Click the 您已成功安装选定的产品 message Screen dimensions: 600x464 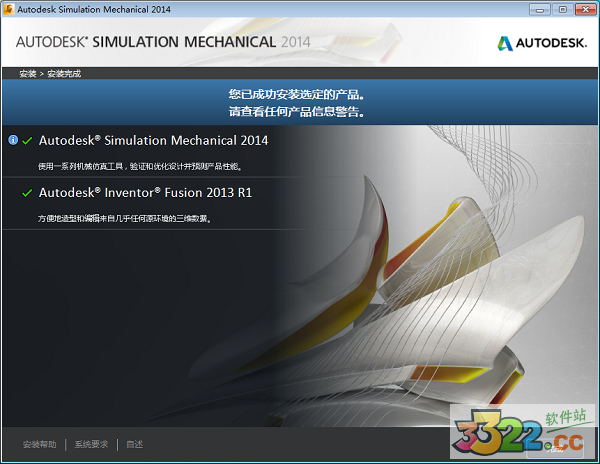(x=297, y=94)
